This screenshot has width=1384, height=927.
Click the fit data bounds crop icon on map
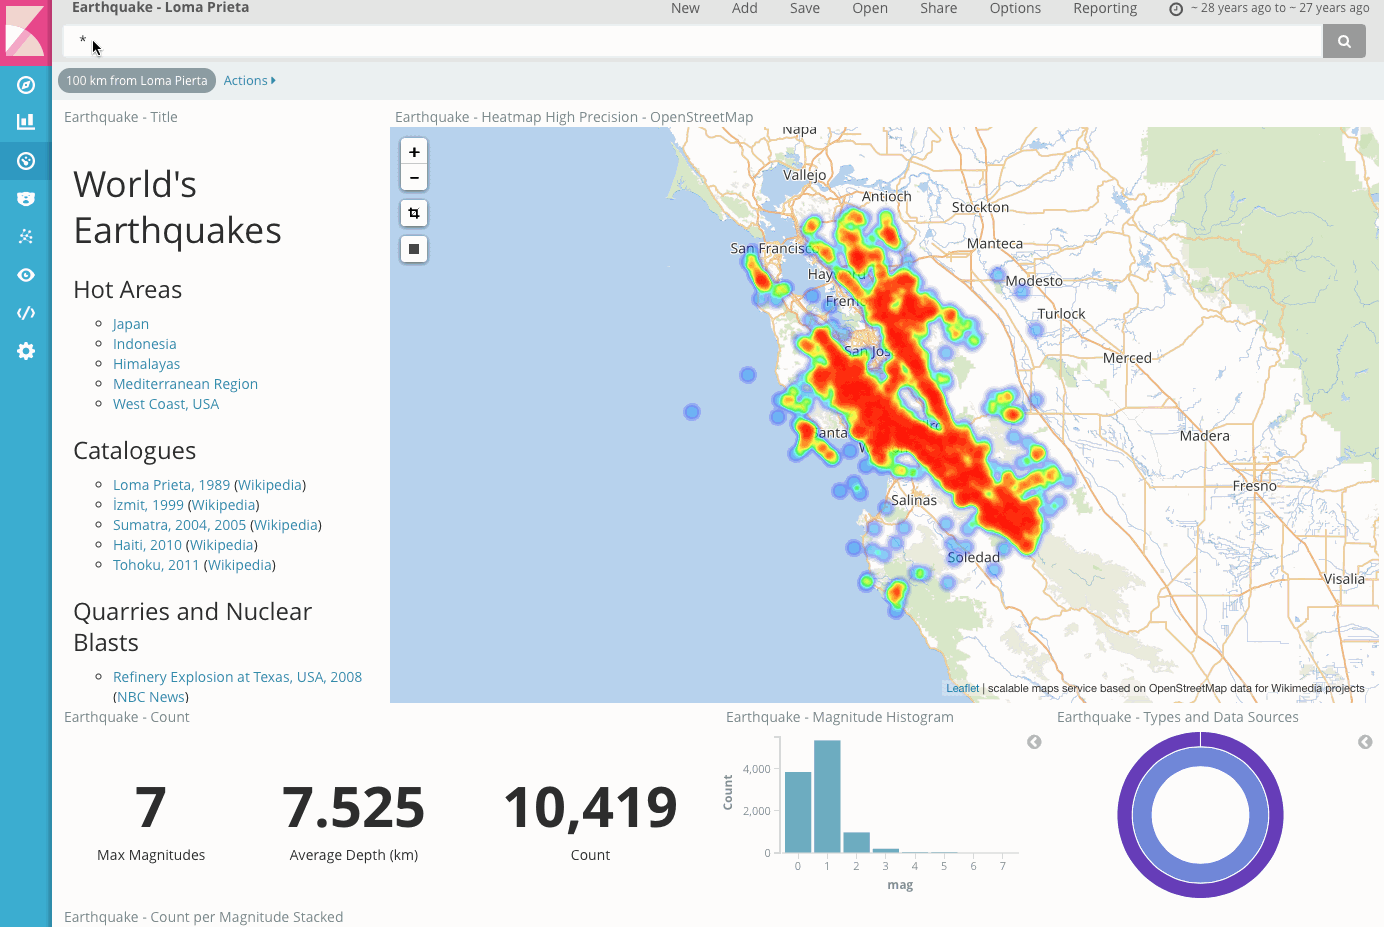(x=414, y=213)
